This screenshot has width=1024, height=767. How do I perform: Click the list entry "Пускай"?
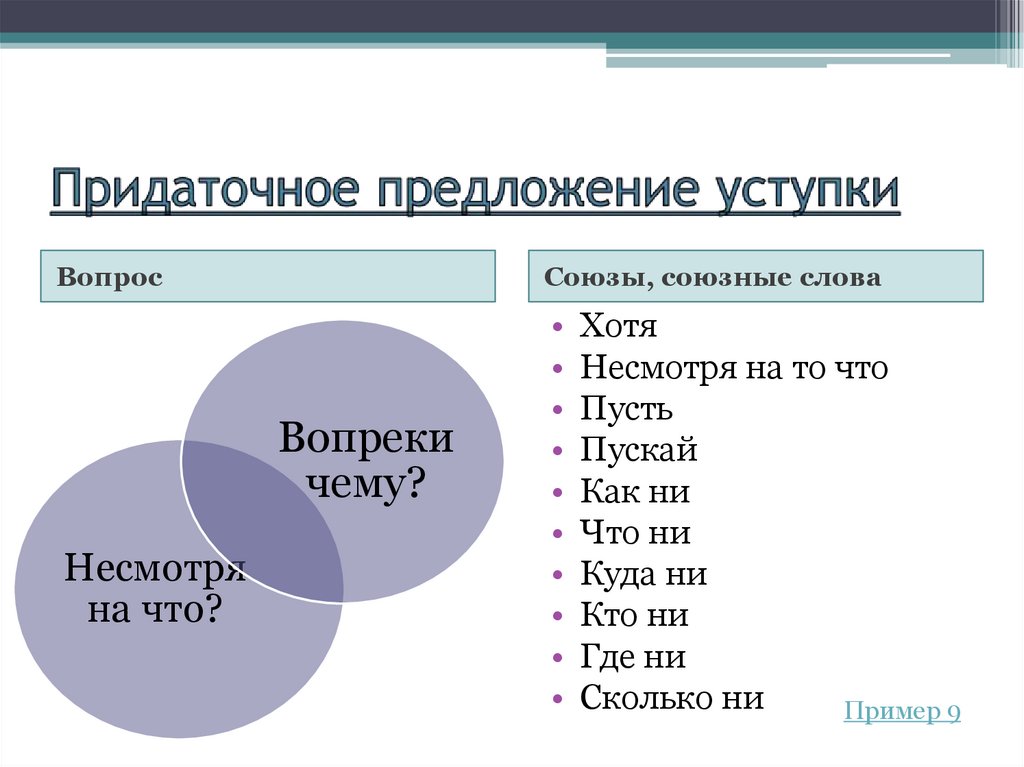(x=636, y=450)
